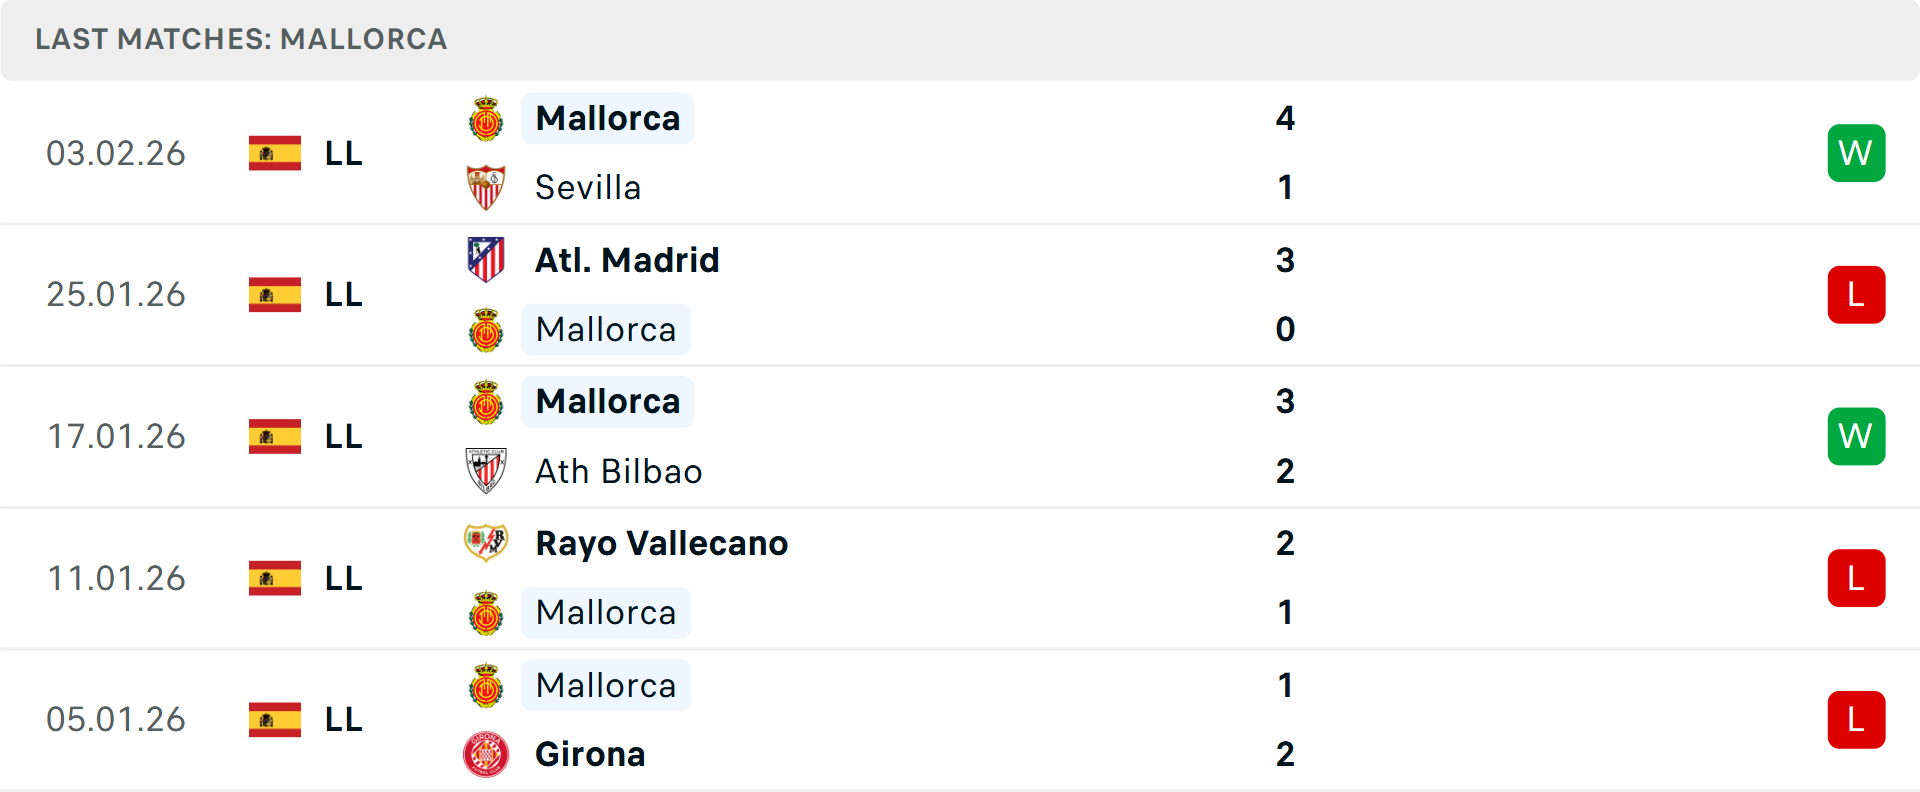Open the Sevilla team link

588,188
